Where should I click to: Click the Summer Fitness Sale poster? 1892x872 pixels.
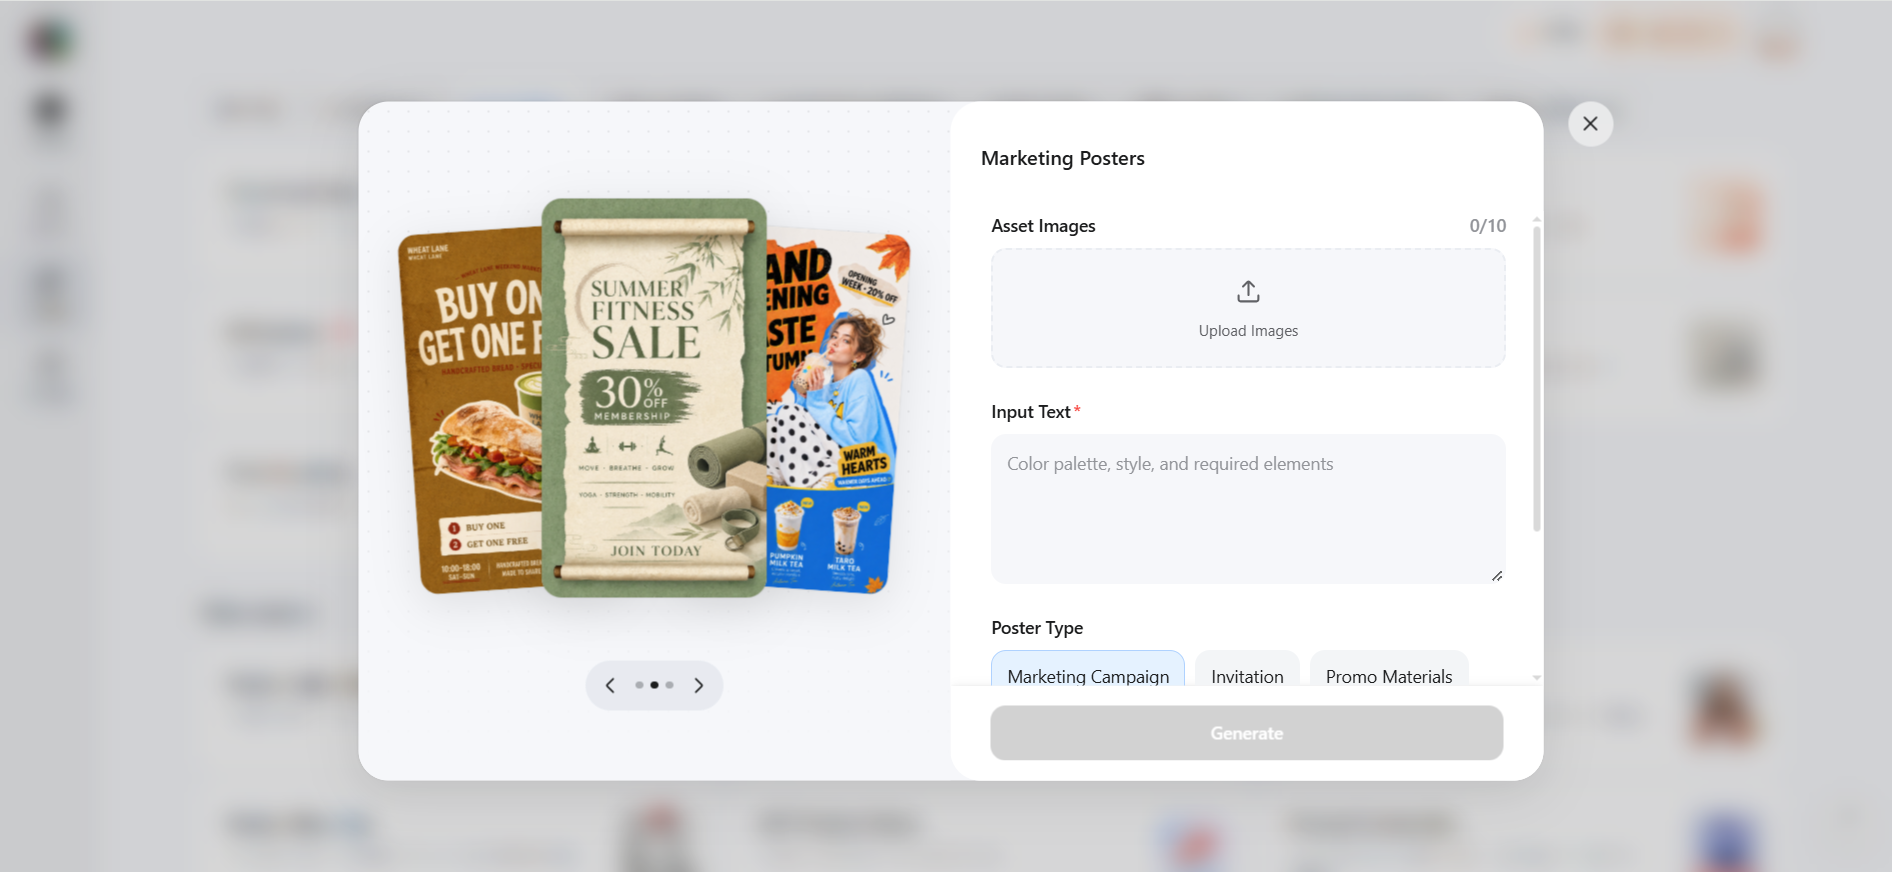(654, 398)
